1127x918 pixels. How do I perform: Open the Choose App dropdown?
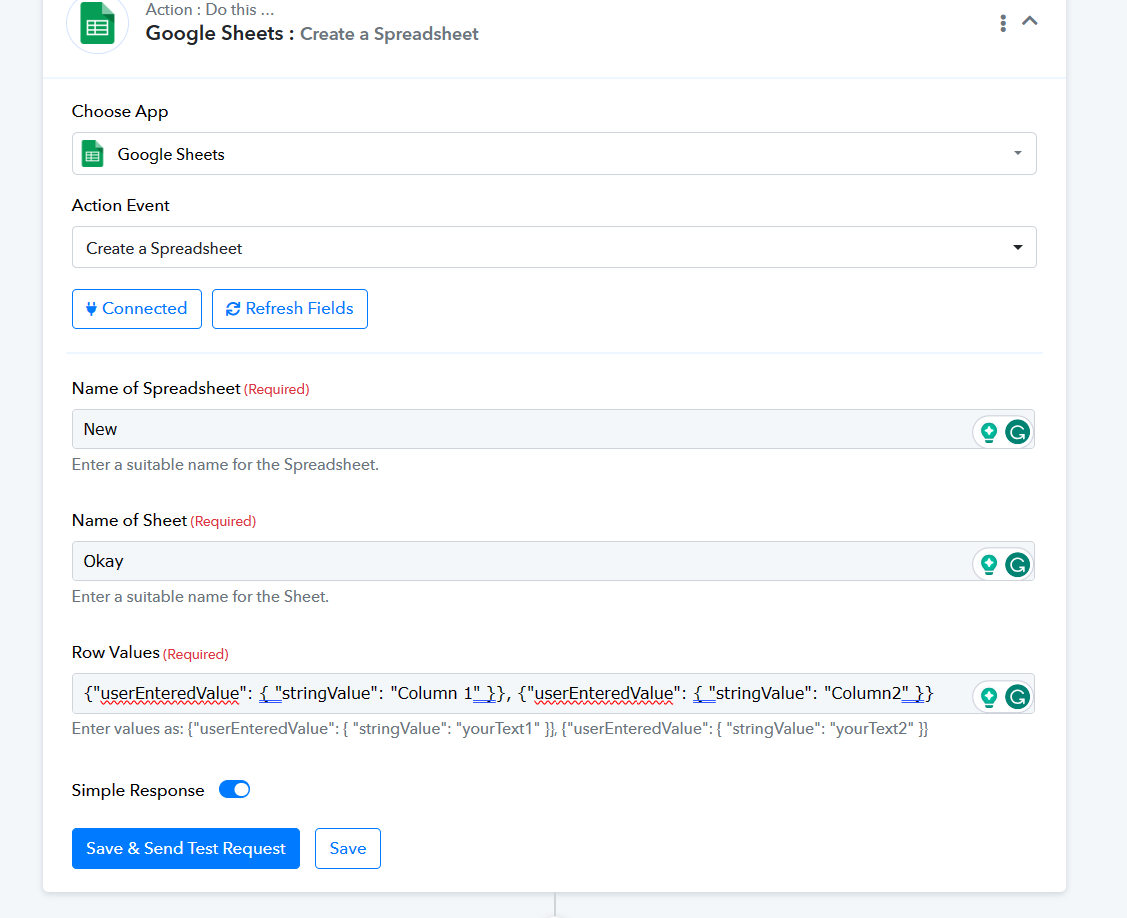(553, 153)
